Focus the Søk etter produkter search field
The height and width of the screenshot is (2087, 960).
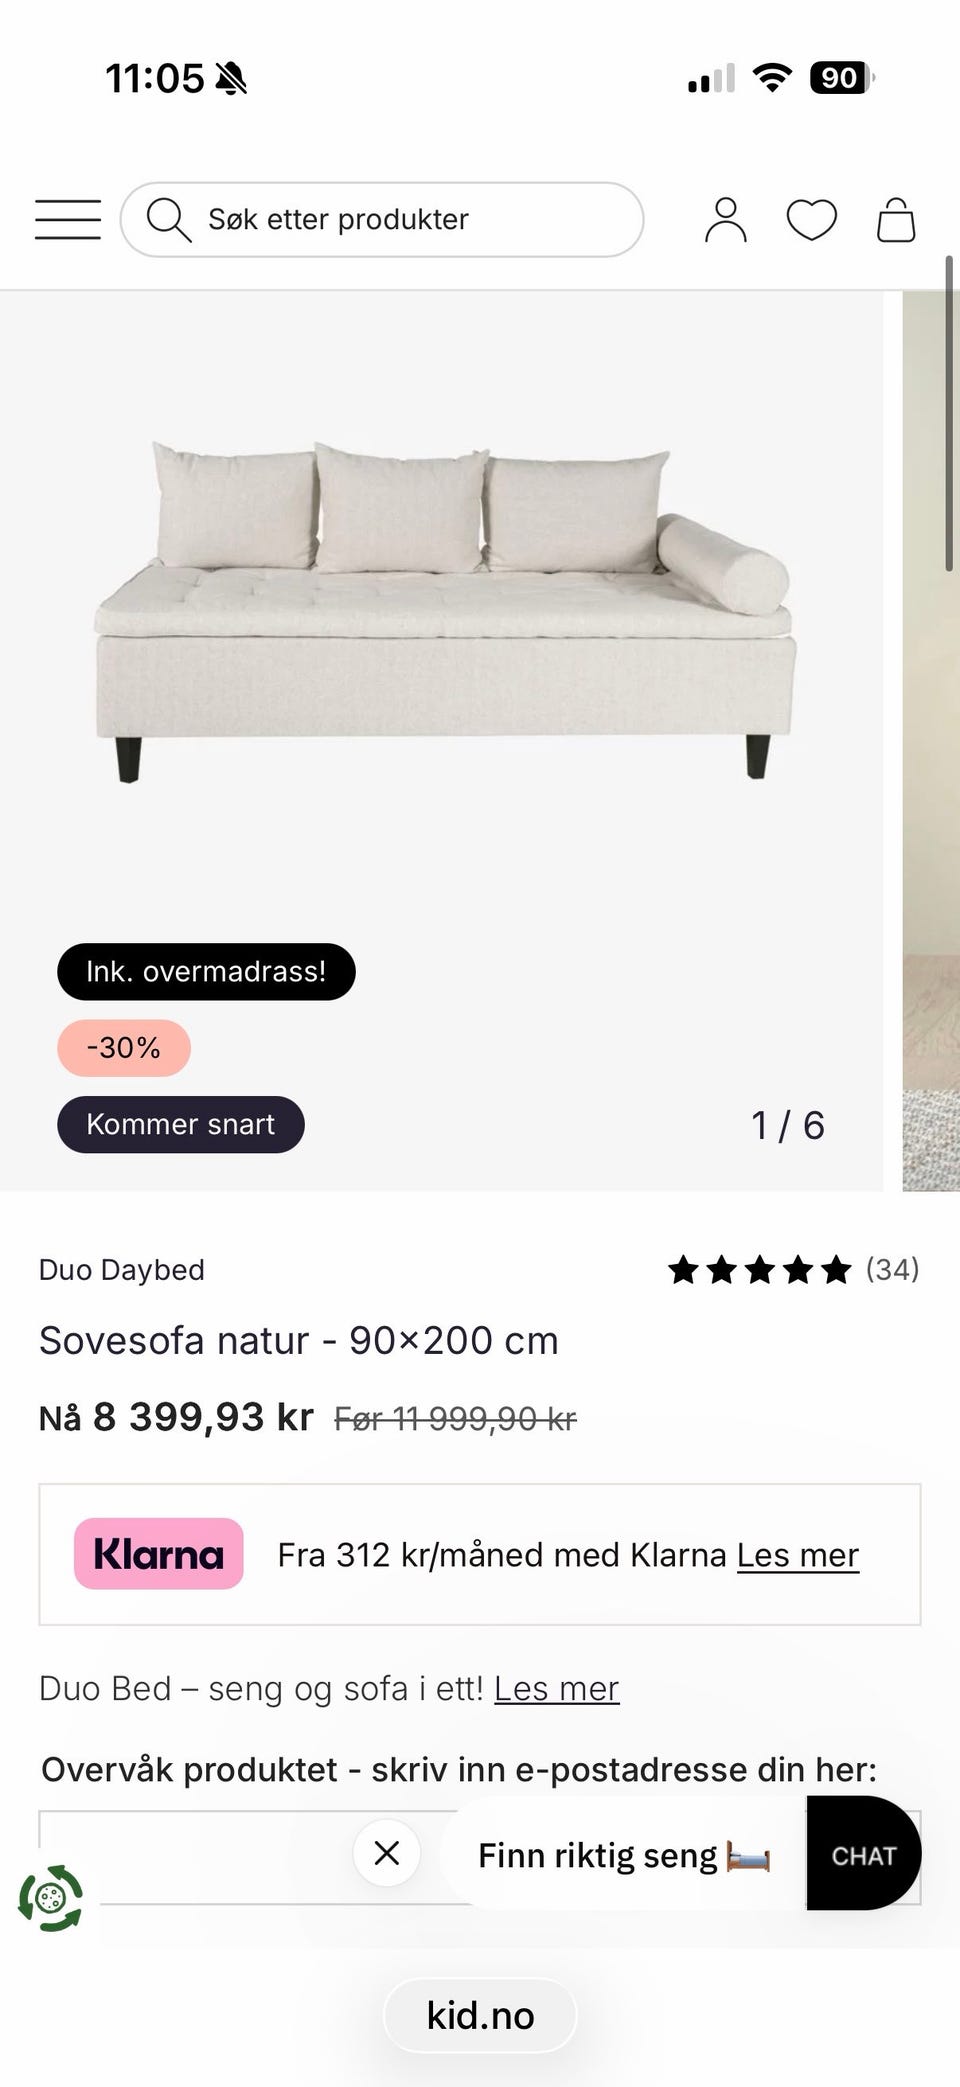pyautogui.click(x=400, y=219)
